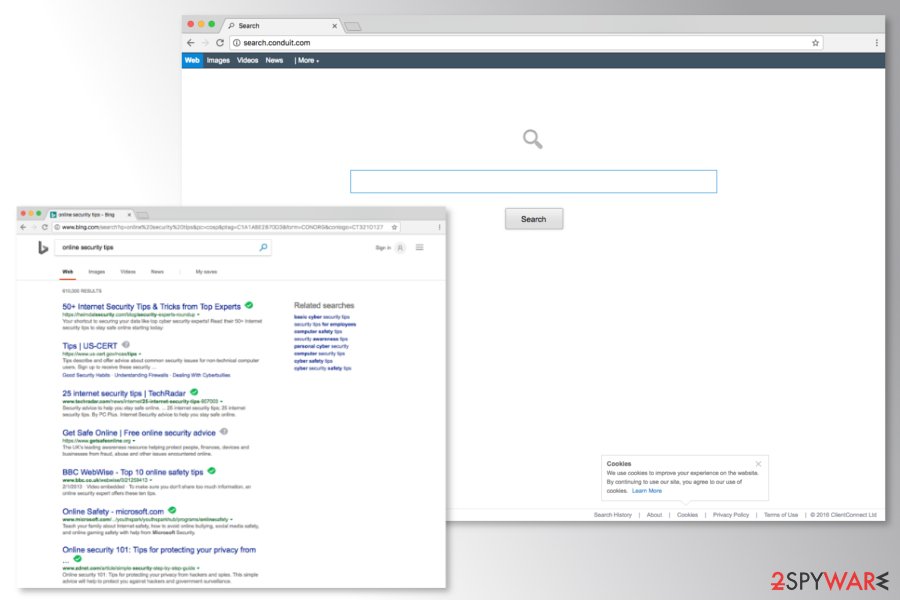This screenshot has width=900, height=601.
Task: Click the Search button on Conduit page
Action: pos(534,219)
